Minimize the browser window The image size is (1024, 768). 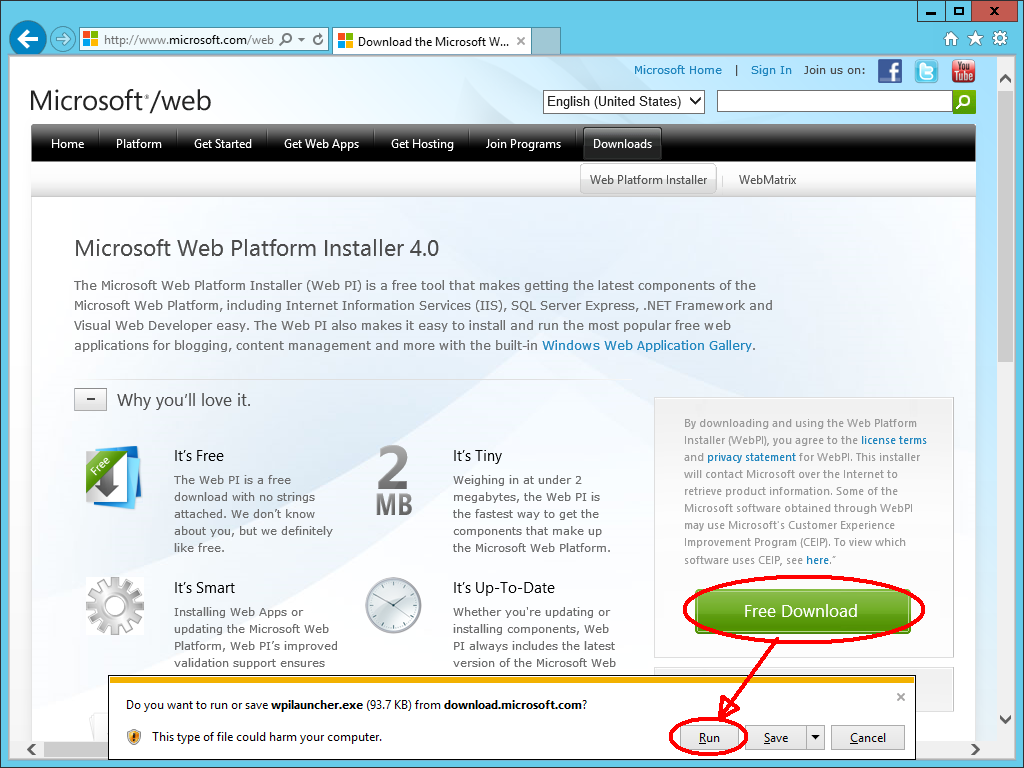tap(931, 11)
